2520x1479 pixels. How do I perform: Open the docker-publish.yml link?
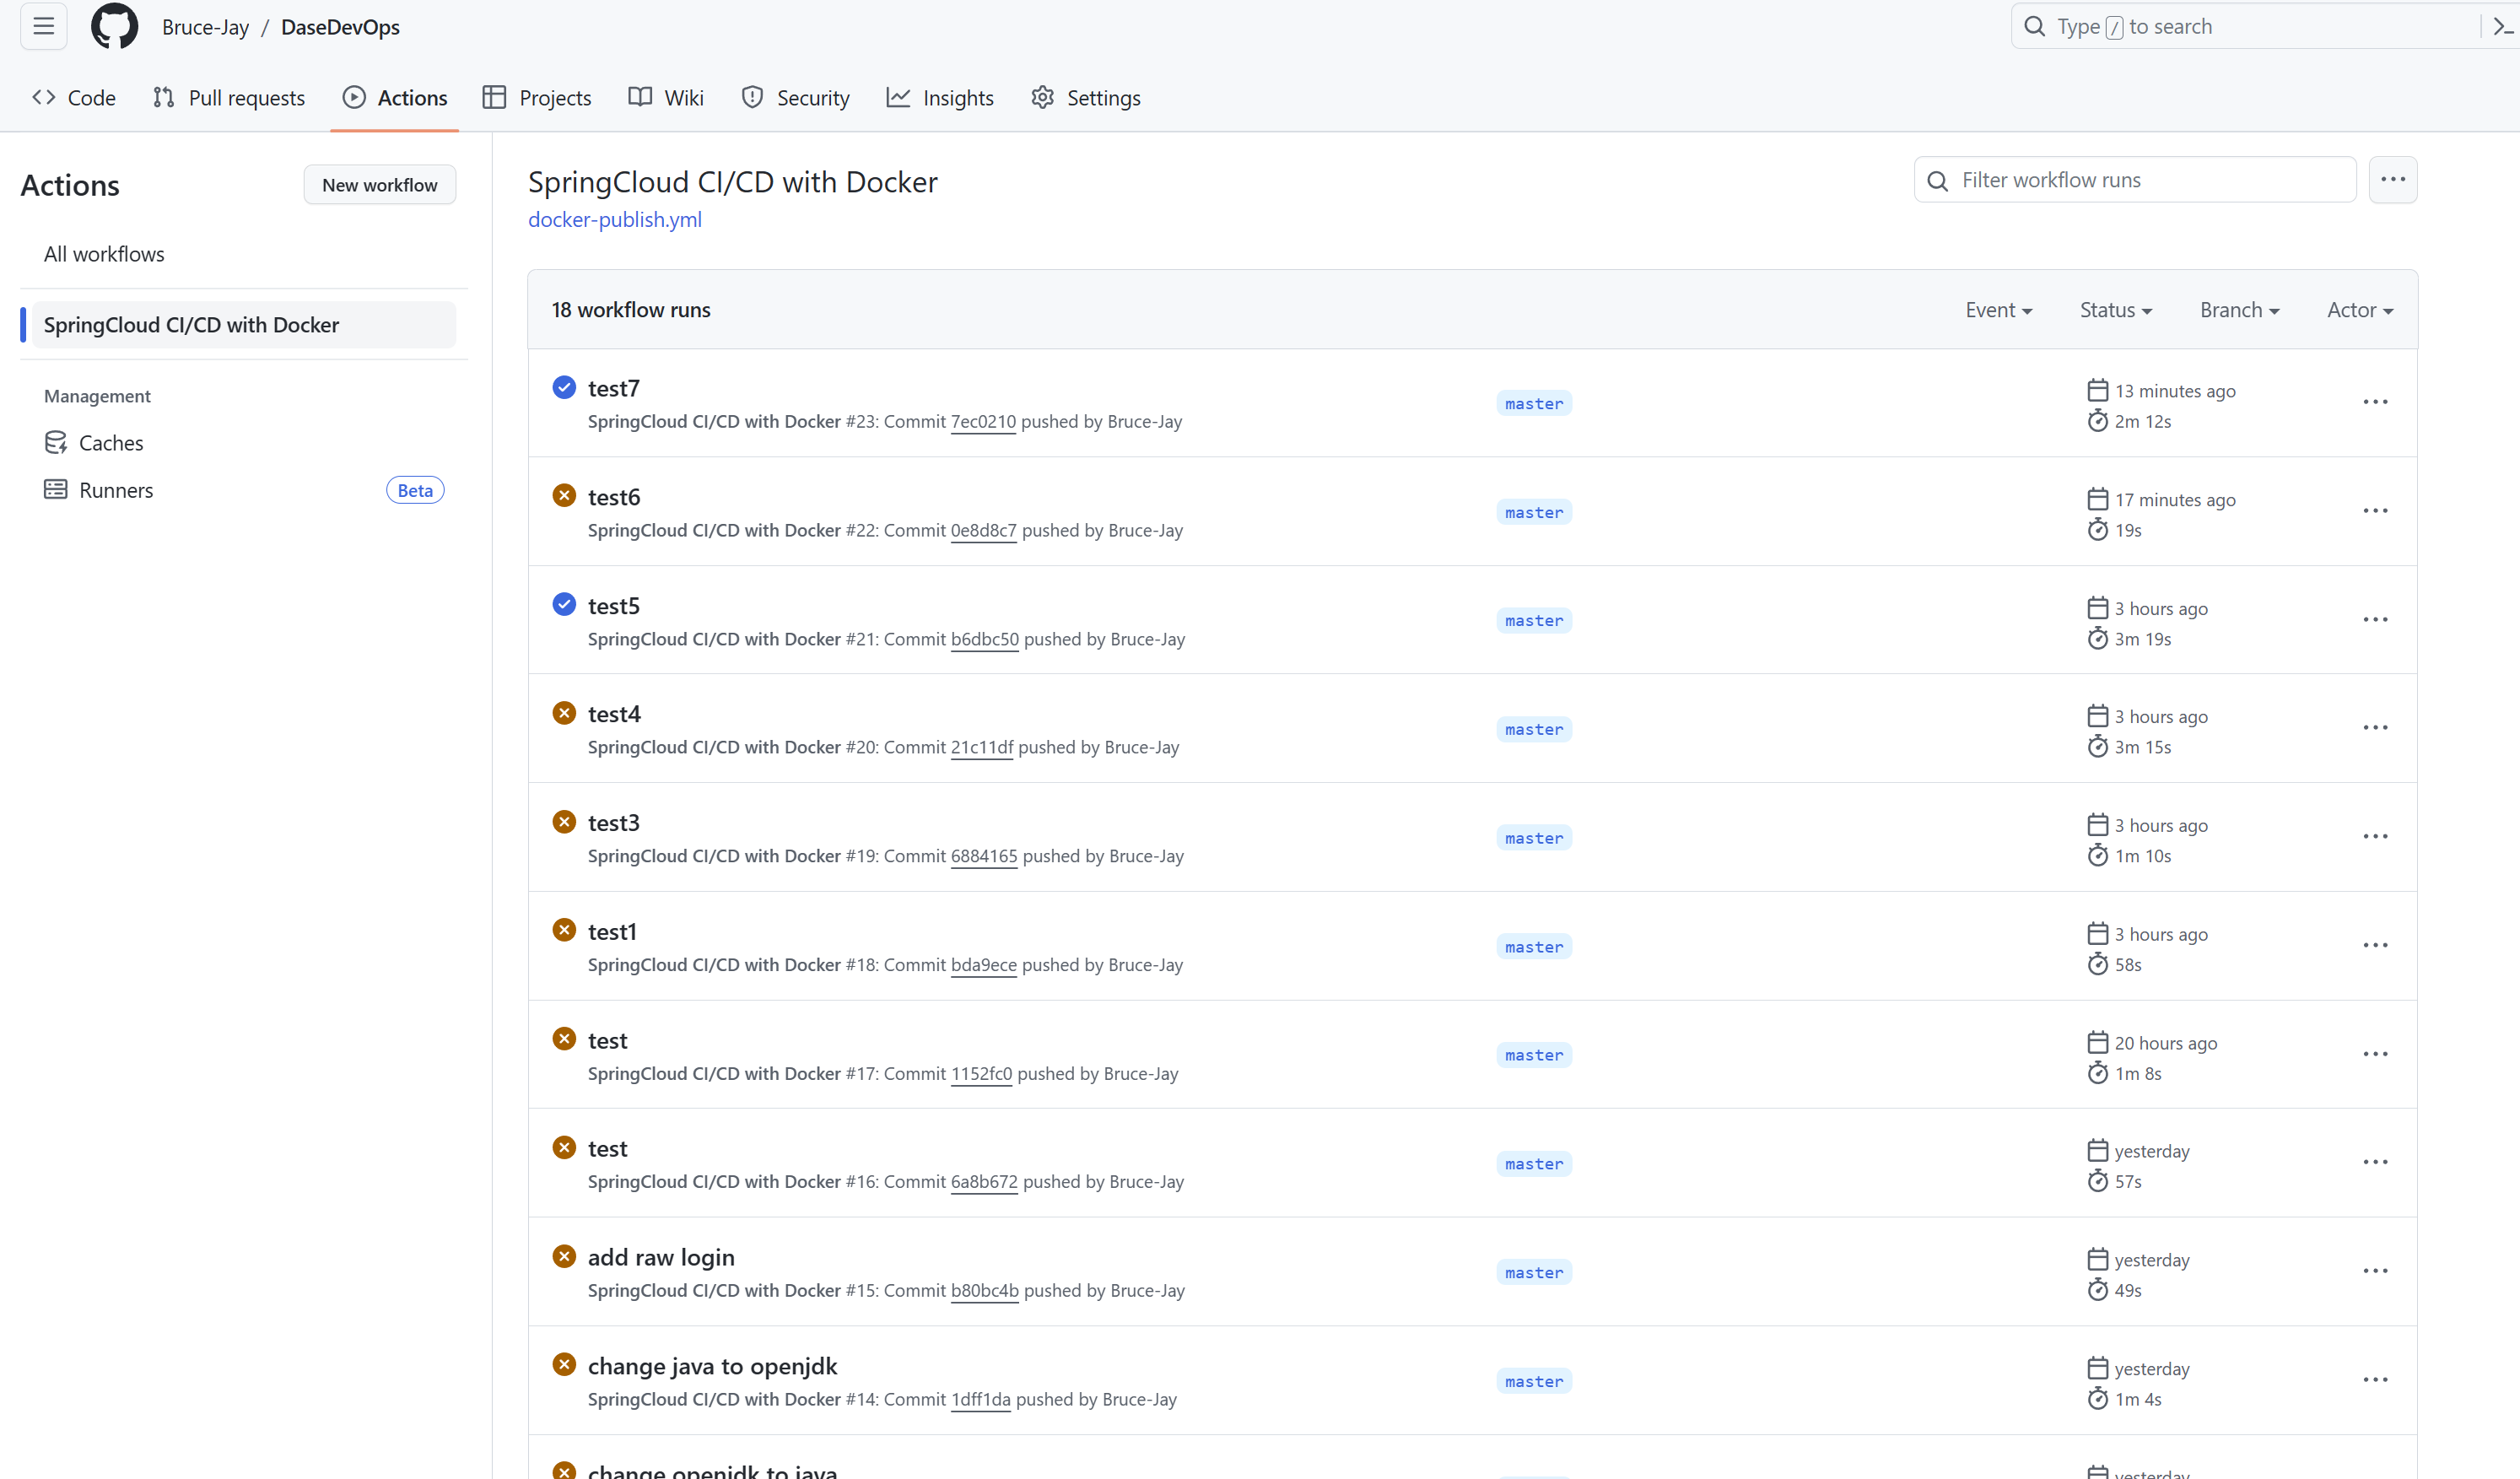click(614, 220)
